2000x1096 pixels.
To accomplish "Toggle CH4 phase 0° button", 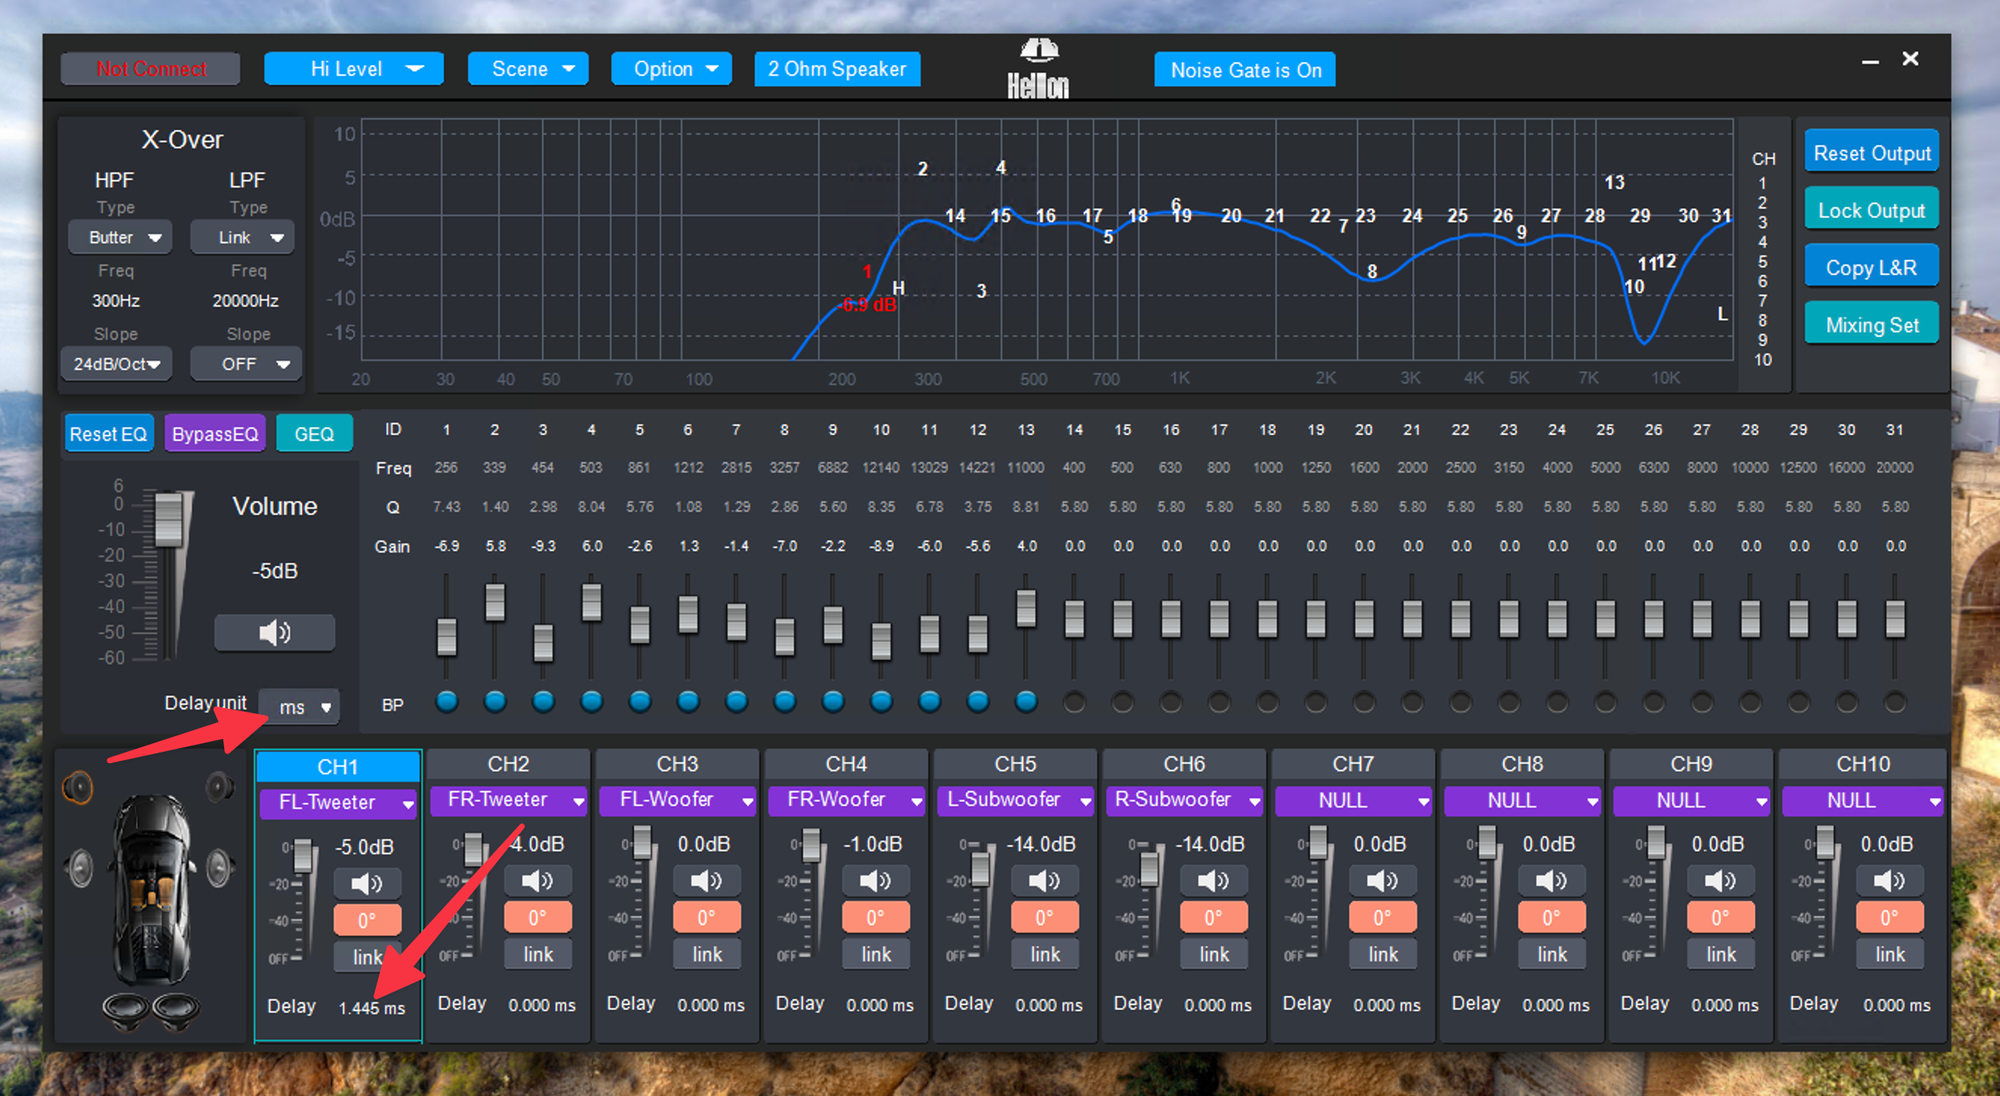I will [x=875, y=917].
